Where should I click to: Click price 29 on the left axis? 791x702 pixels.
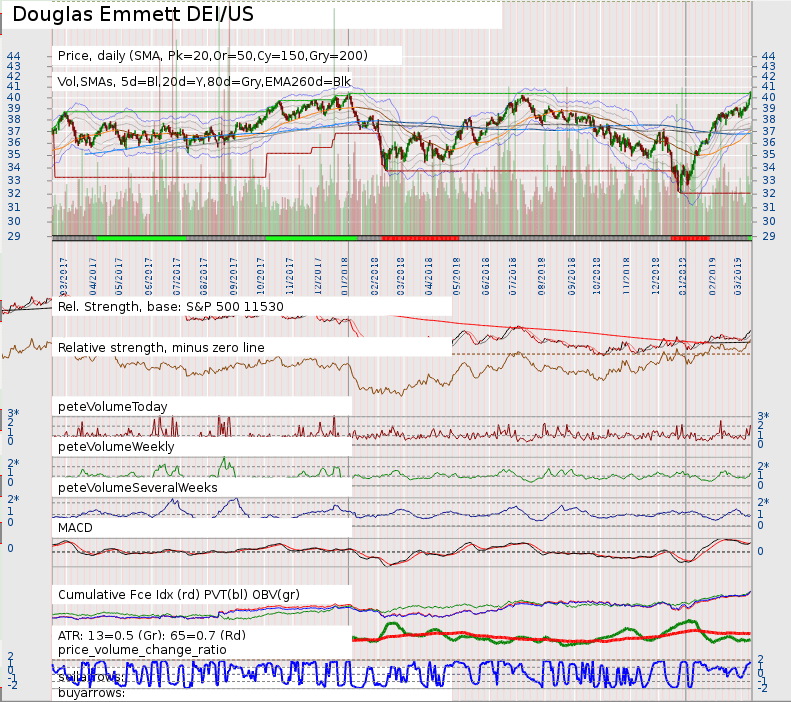[x=14, y=236]
